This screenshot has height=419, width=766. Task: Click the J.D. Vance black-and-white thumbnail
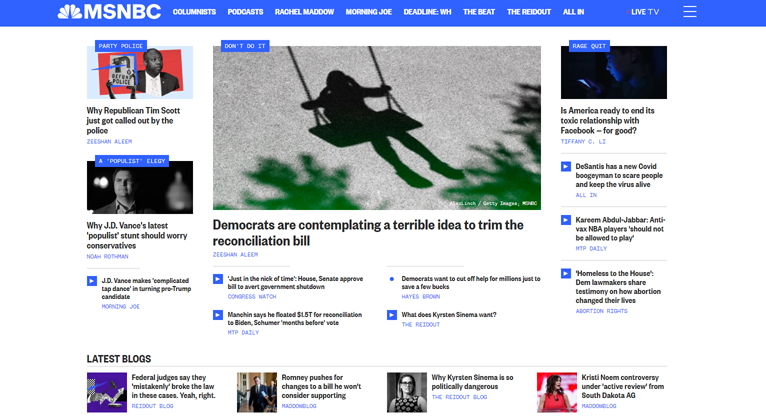click(x=140, y=188)
